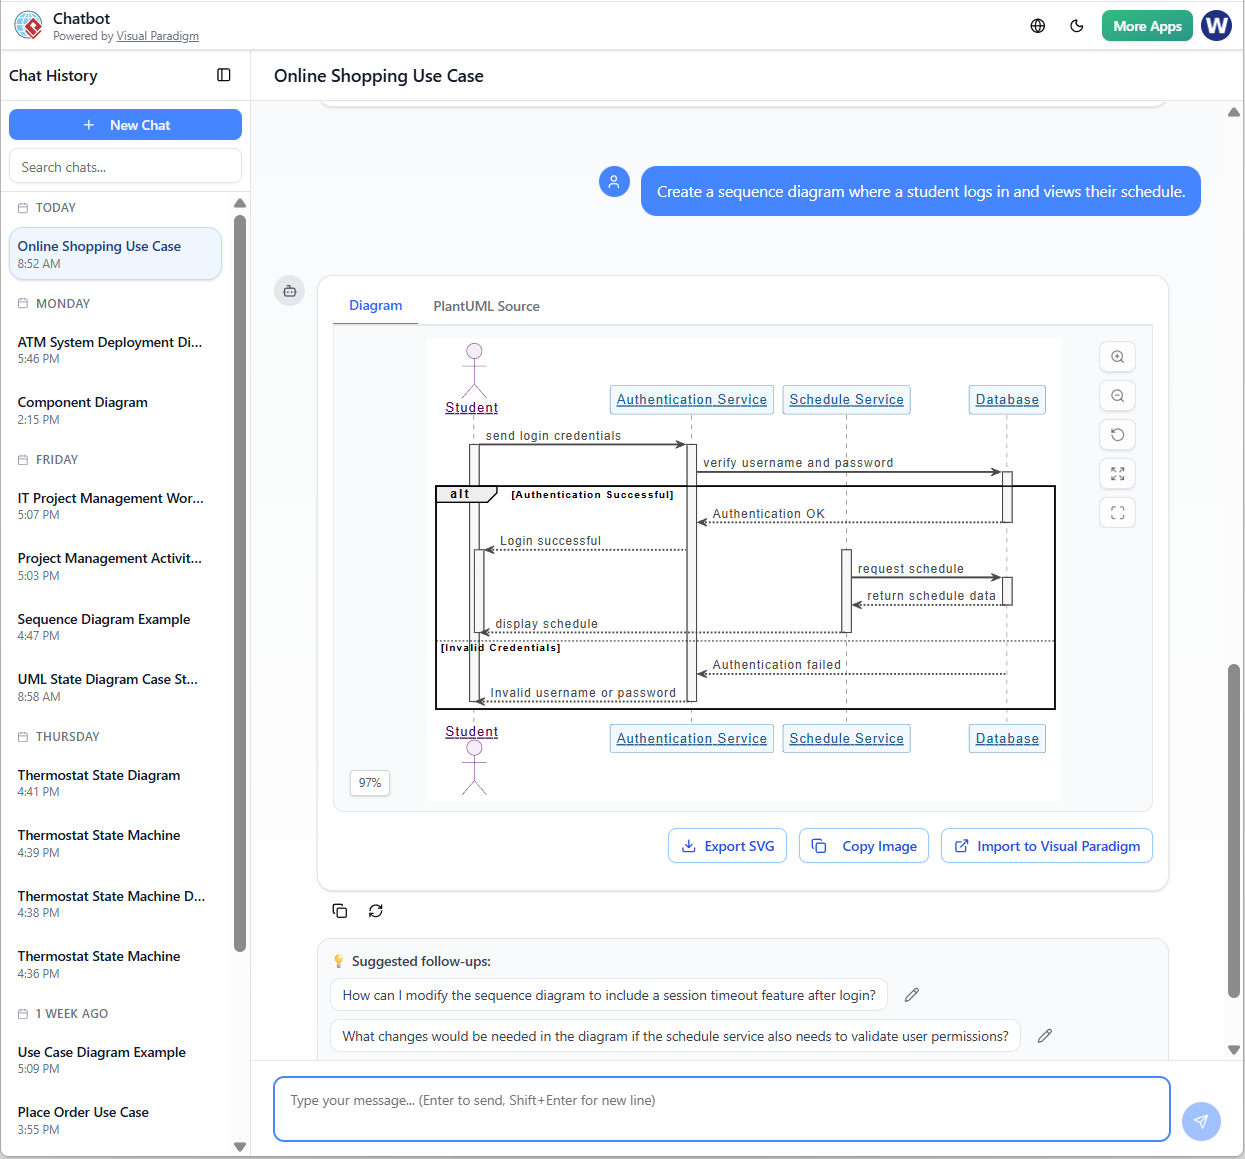The height and width of the screenshot is (1159, 1245).
Task: Switch to the PlantUML Source tab
Action: [486, 306]
